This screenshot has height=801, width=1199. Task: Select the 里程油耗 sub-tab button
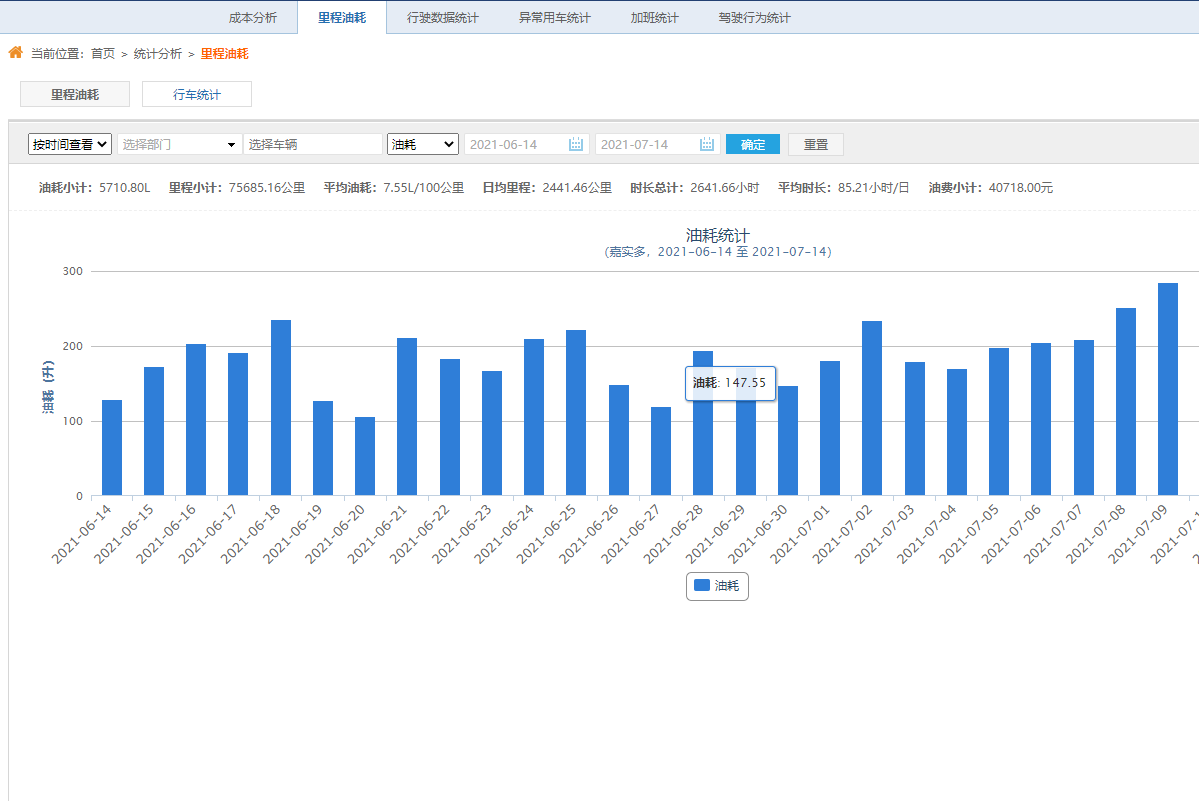tap(75, 95)
